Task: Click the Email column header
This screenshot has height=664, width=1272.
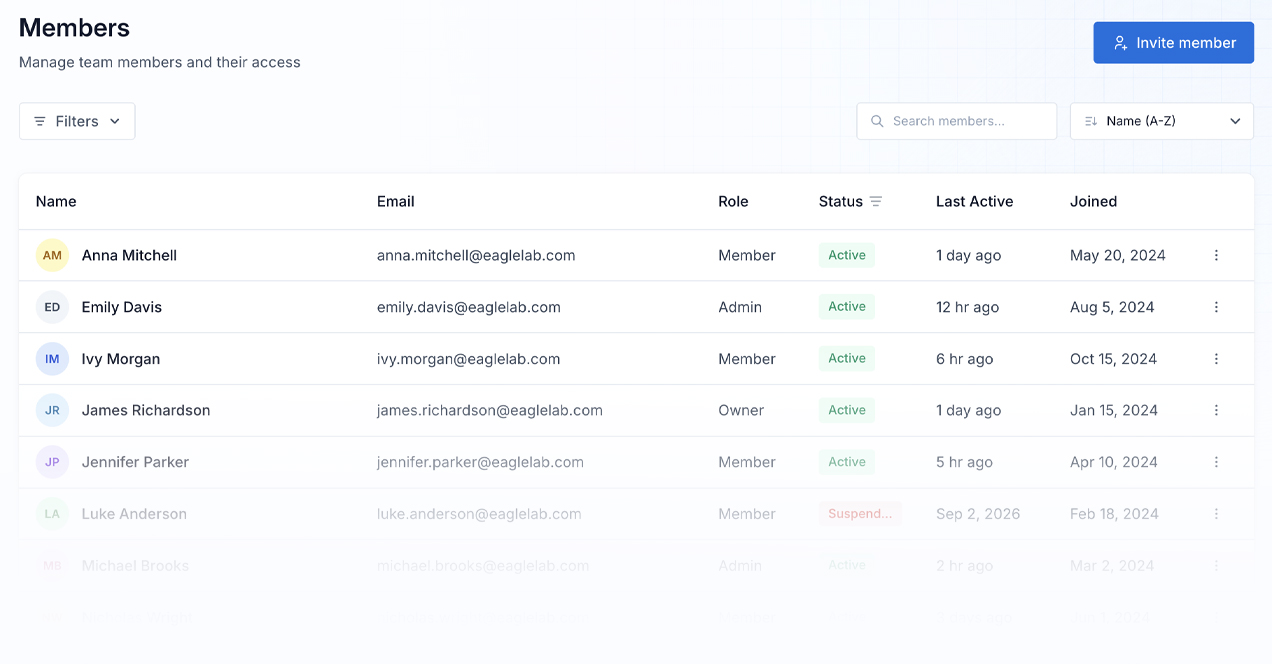Action: 396,202
